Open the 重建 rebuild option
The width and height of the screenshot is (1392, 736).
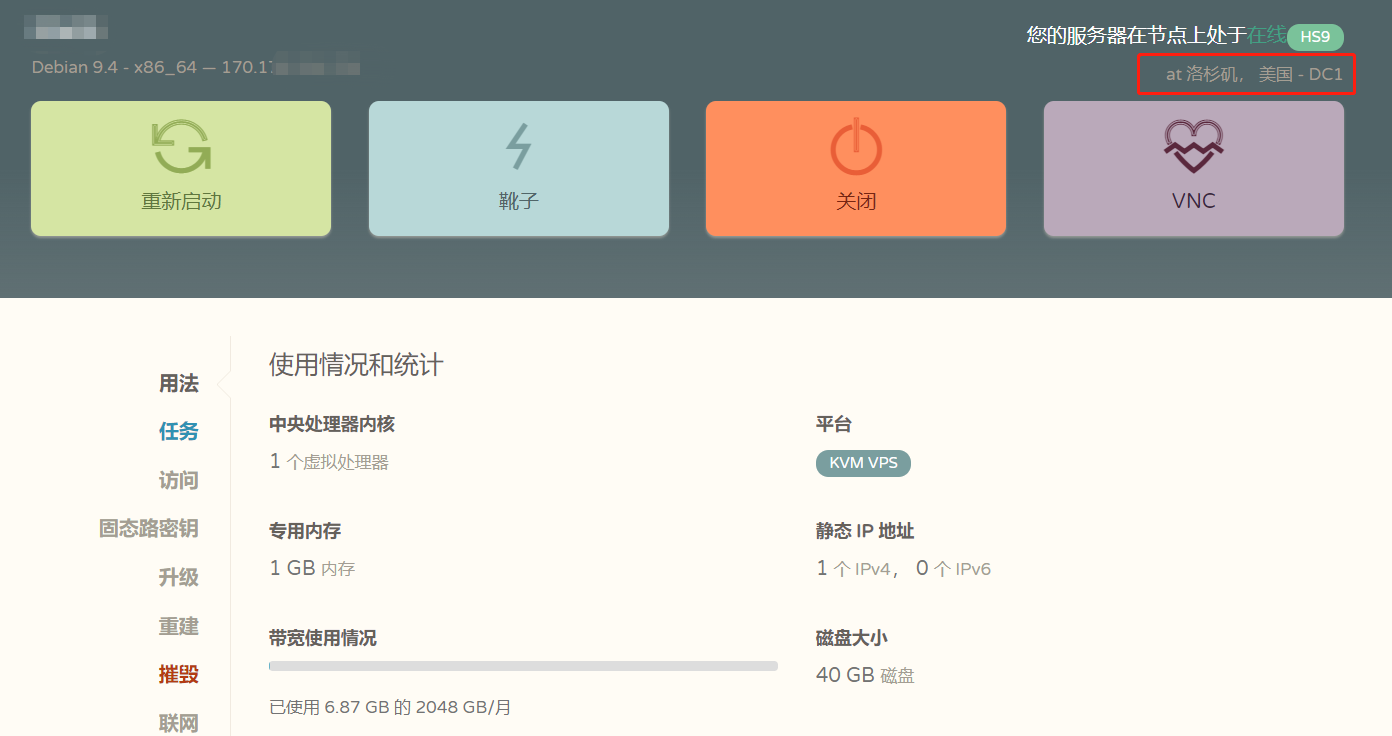(179, 626)
